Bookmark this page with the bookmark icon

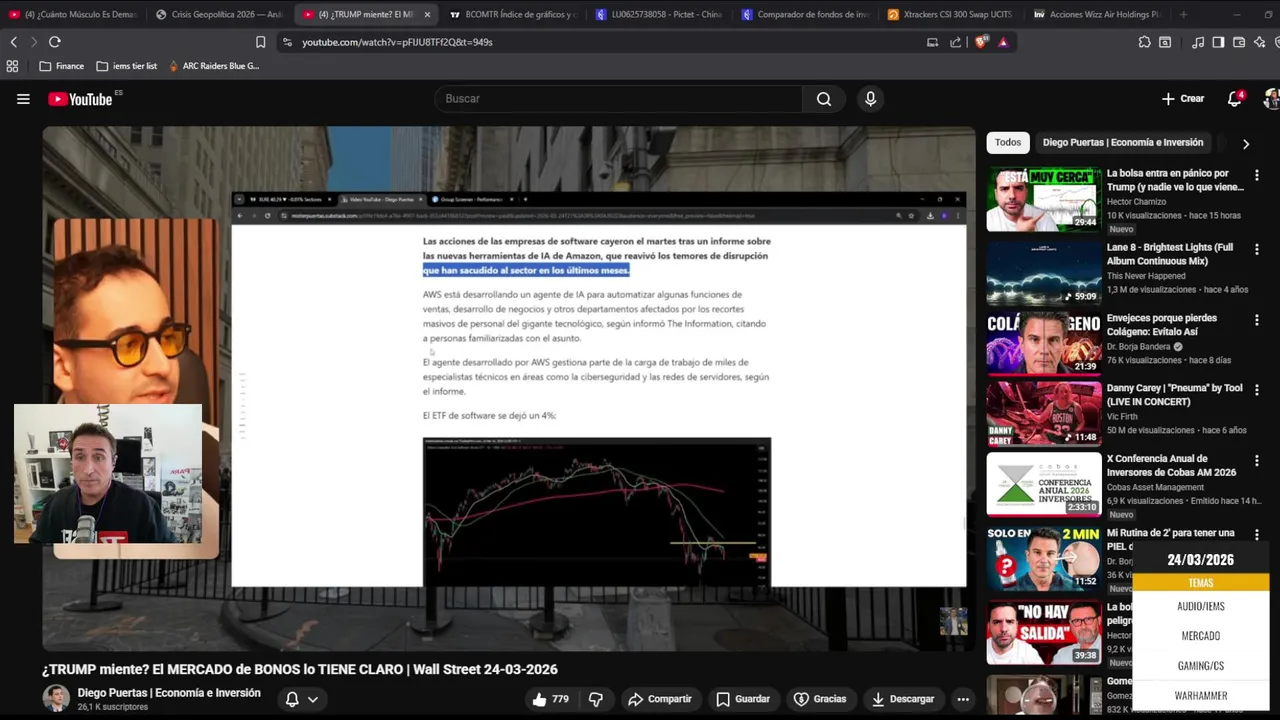(261, 42)
